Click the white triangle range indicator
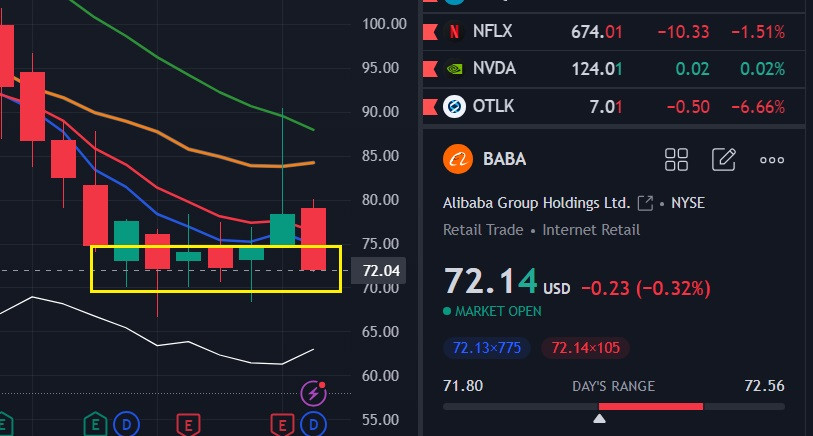 click(x=599, y=418)
